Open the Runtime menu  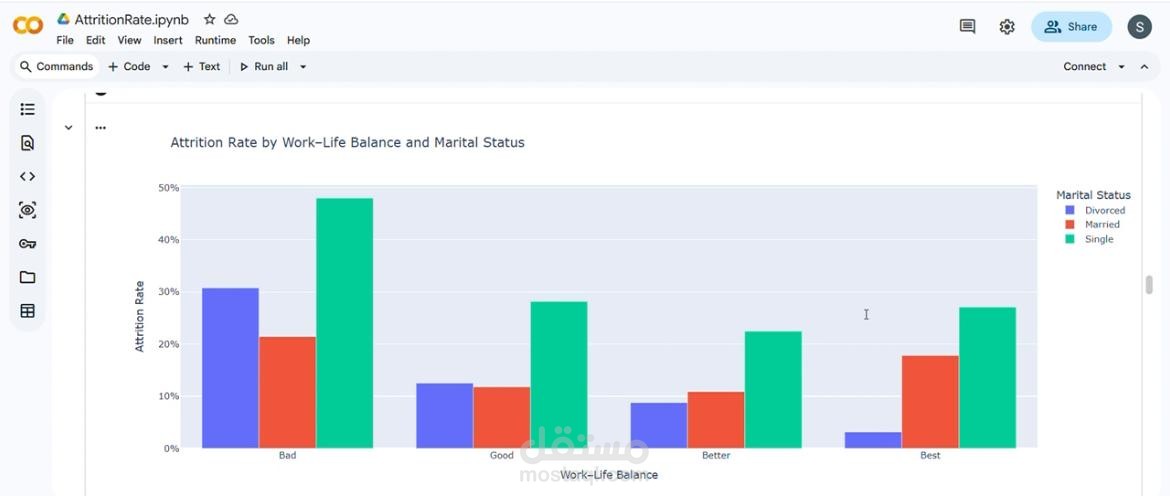(x=215, y=40)
